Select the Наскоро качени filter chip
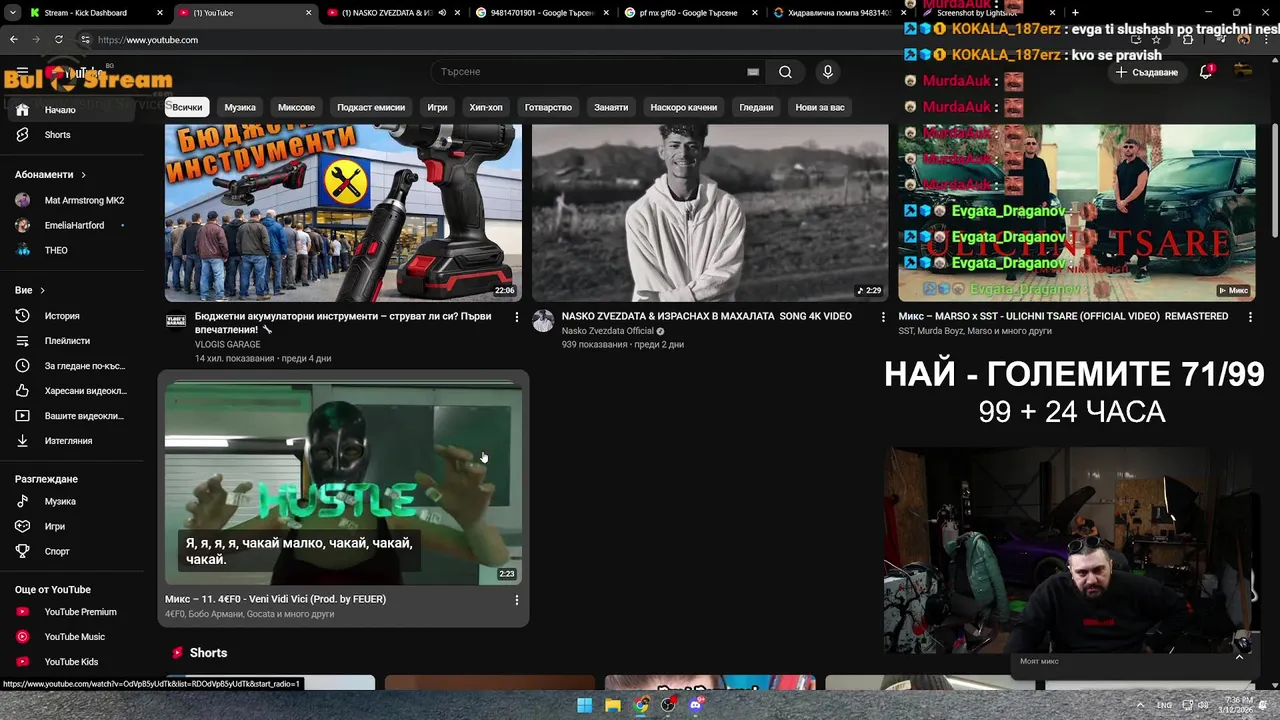 pyautogui.click(x=684, y=107)
